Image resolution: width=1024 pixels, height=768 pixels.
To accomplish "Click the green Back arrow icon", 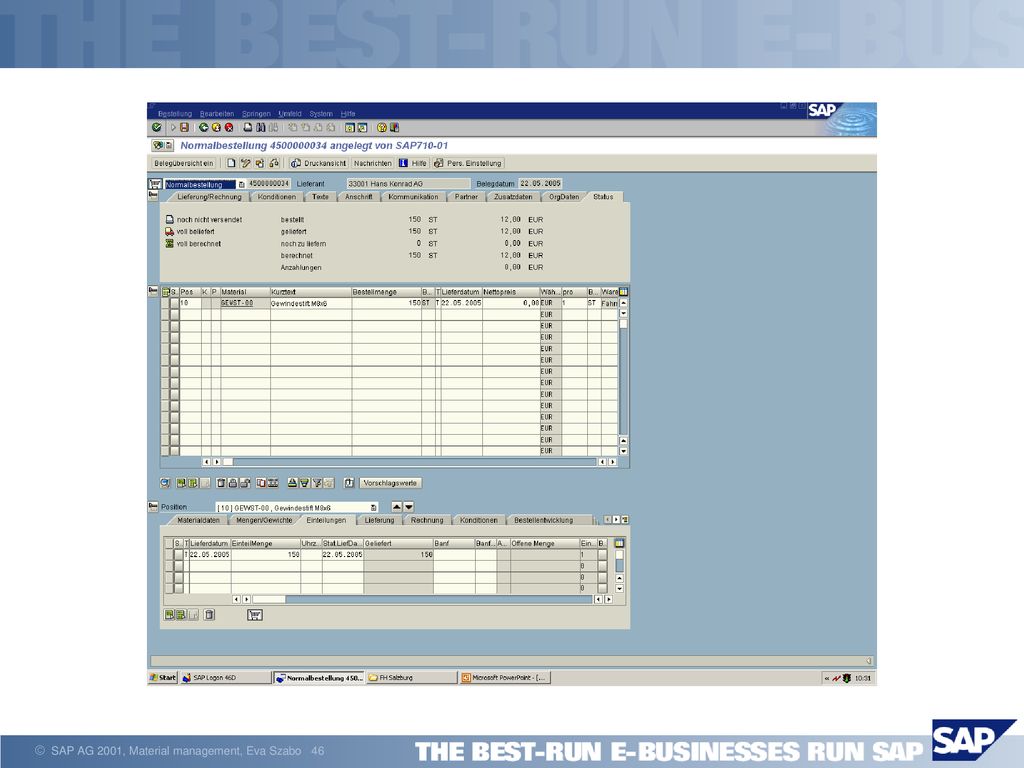I will [x=204, y=127].
